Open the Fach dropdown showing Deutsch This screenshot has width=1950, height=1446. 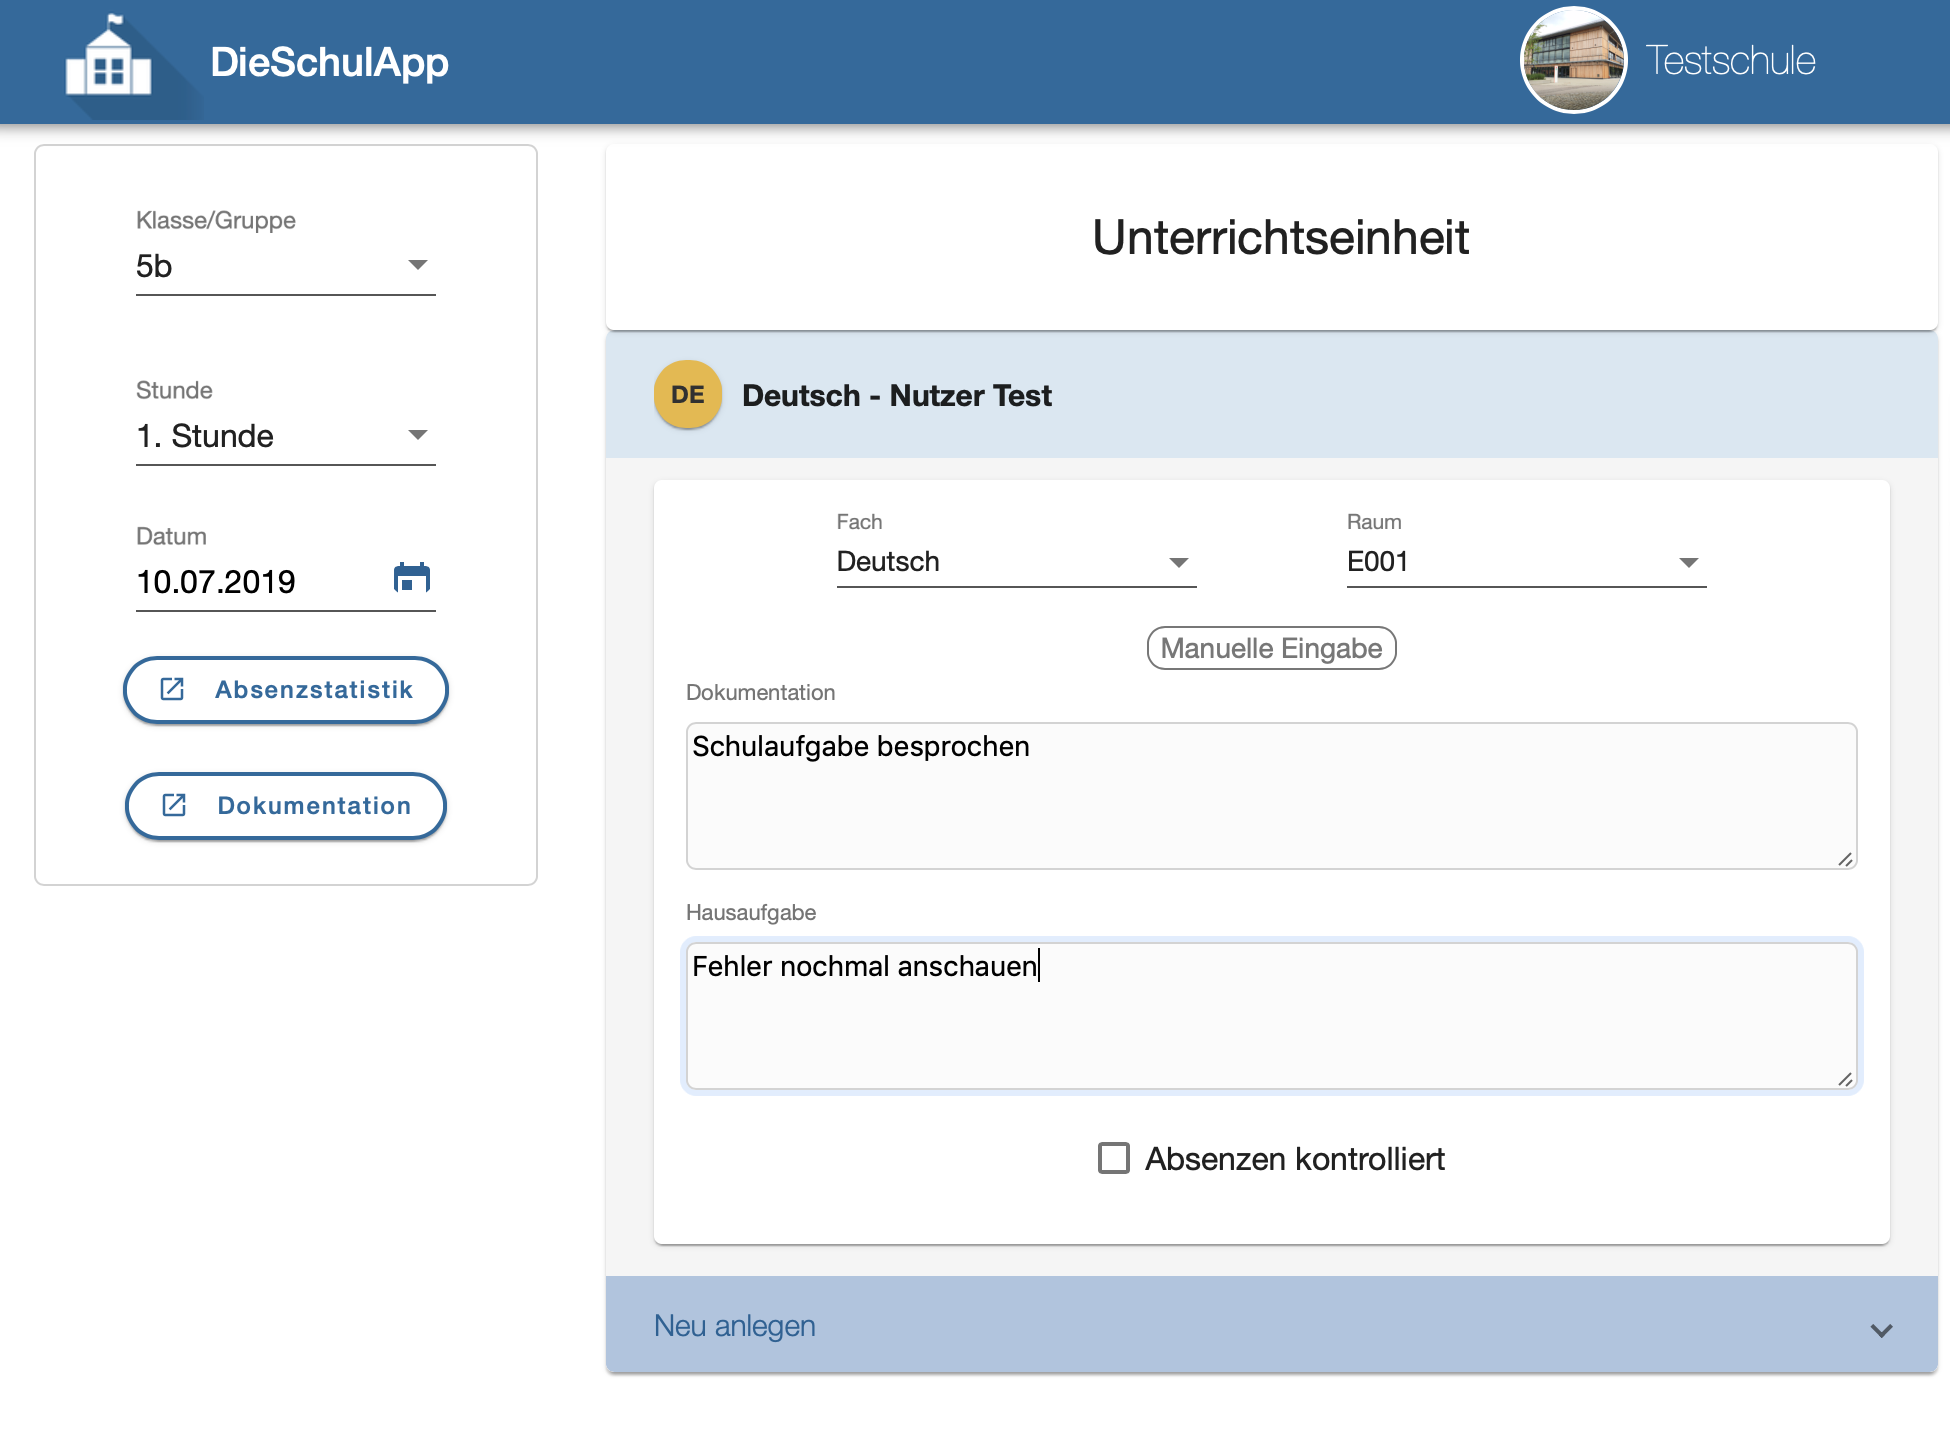click(x=1016, y=562)
